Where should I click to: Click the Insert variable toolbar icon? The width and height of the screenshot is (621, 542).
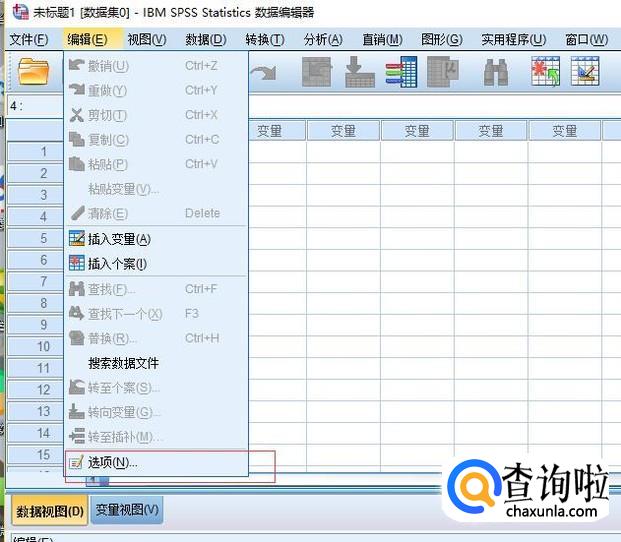tap(585, 71)
